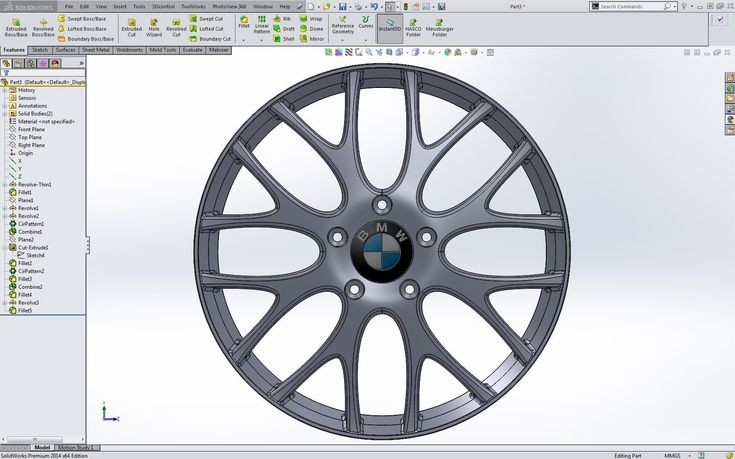The image size is (735, 459).
Task: Open the Insert menu
Action: 120,7
